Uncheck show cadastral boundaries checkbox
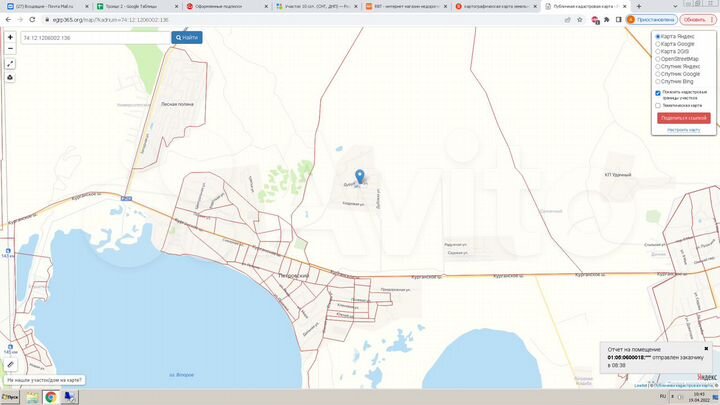Screen dimensions: 720x405 pos(658,93)
